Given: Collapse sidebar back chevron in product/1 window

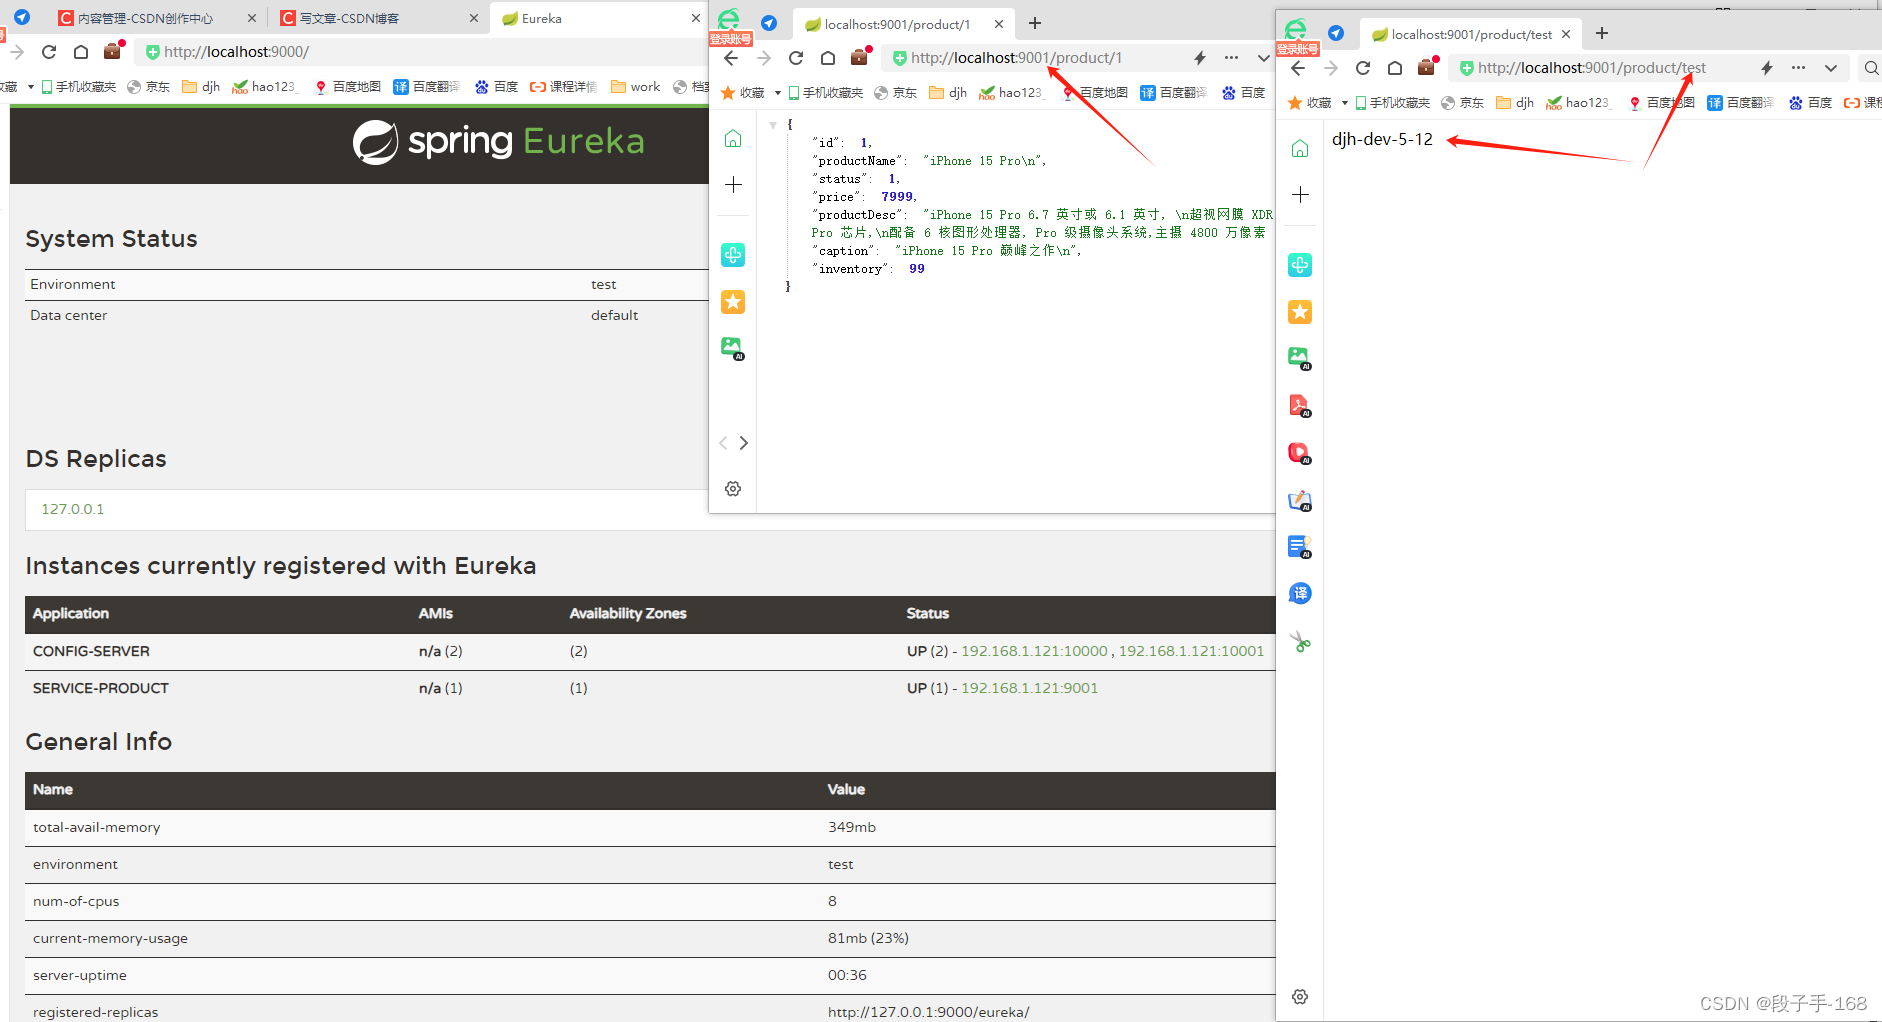Looking at the screenshot, I should 723,443.
